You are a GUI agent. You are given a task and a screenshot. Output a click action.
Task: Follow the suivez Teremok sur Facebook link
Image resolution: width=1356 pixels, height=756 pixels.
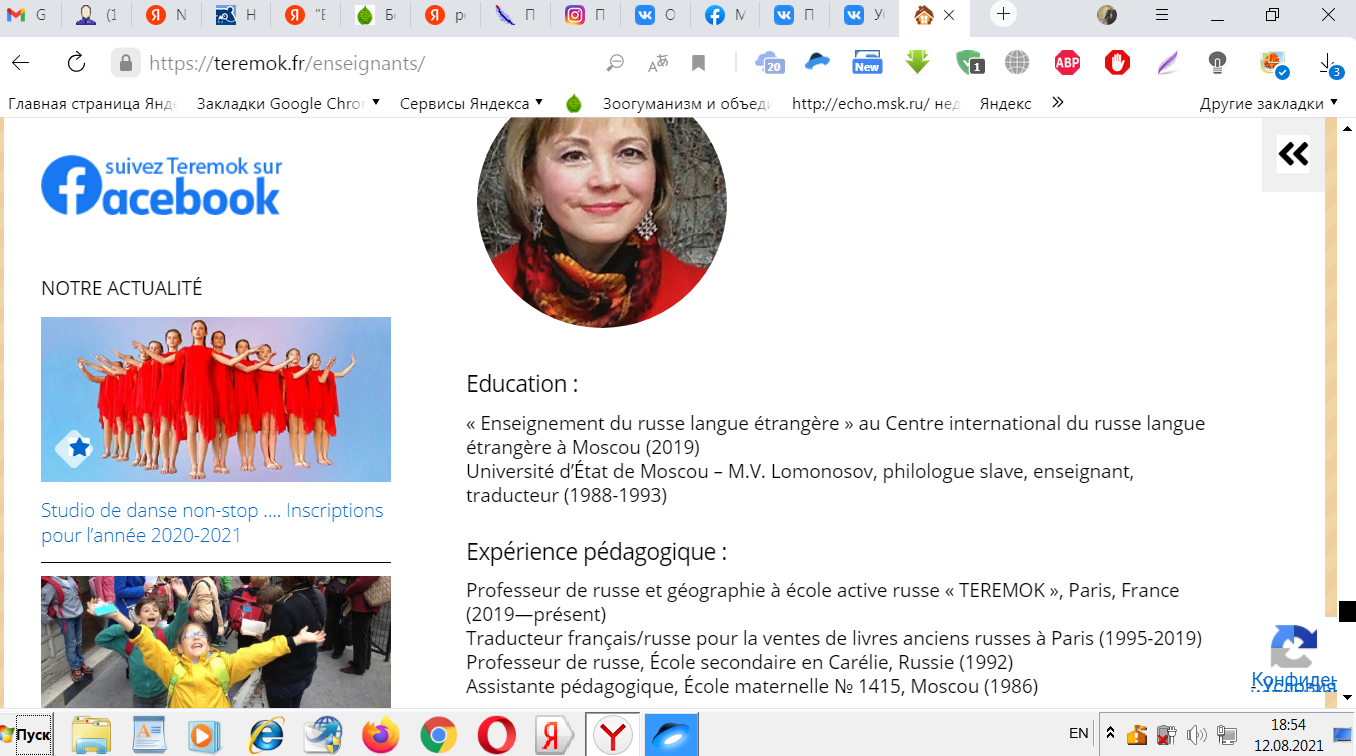[x=161, y=185]
